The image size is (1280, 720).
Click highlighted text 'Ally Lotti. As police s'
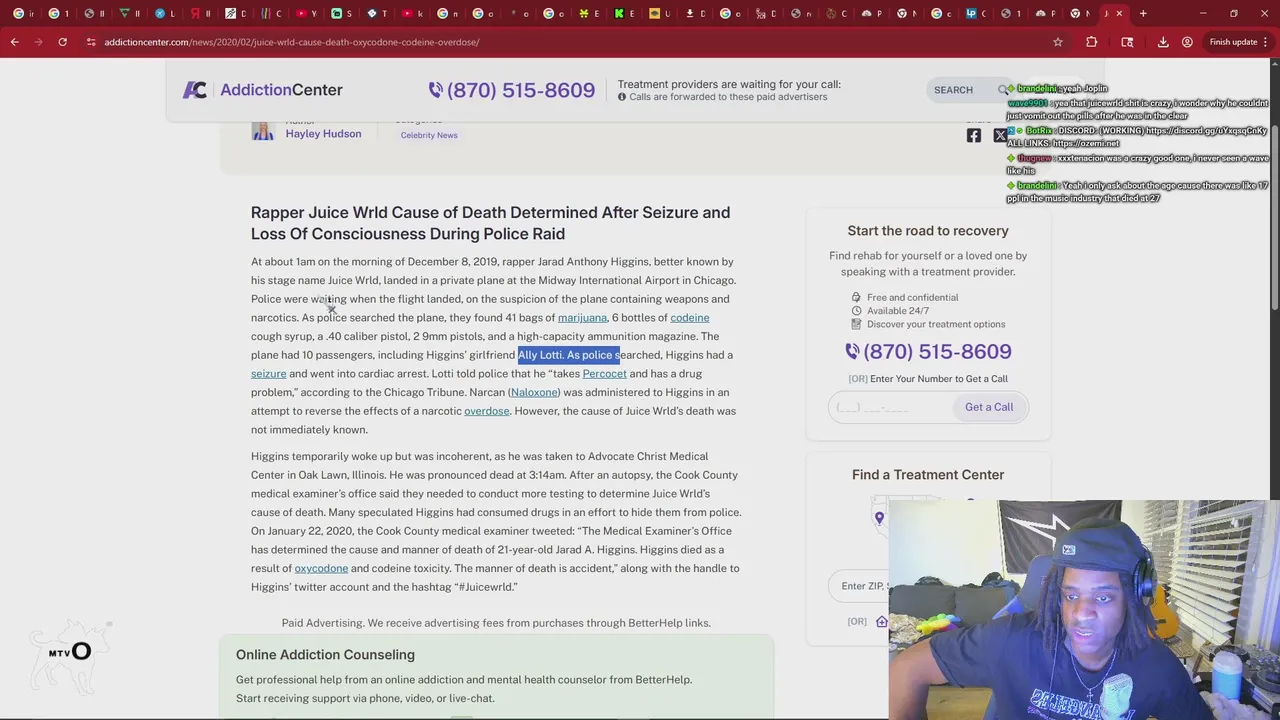coord(569,355)
